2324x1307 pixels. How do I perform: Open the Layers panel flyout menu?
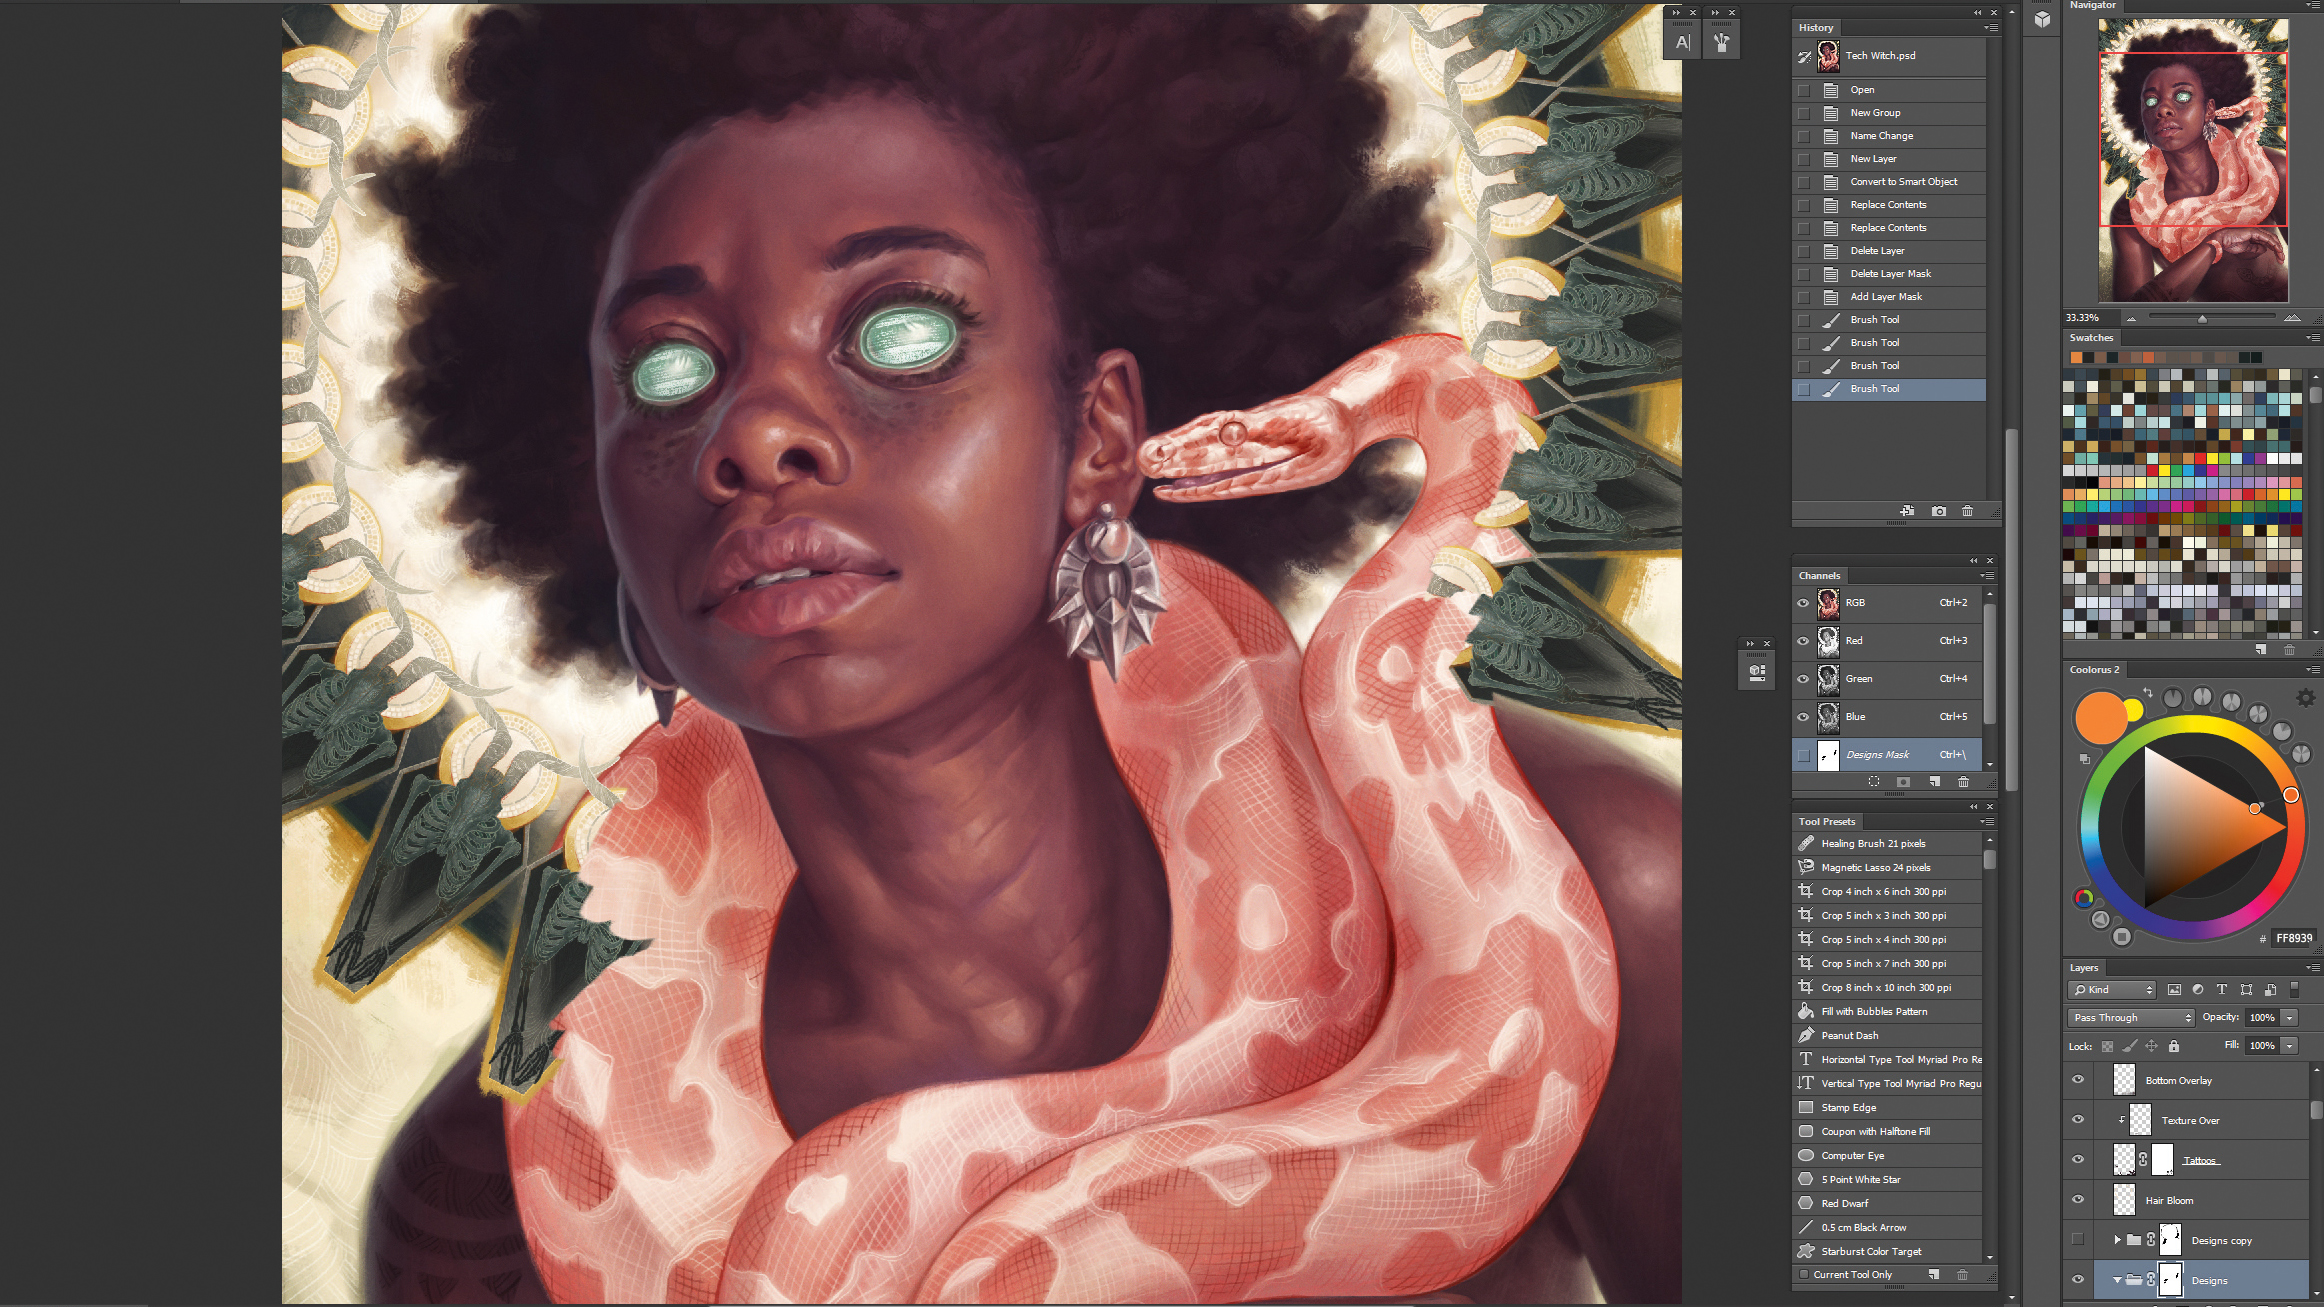[x=2315, y=968]
